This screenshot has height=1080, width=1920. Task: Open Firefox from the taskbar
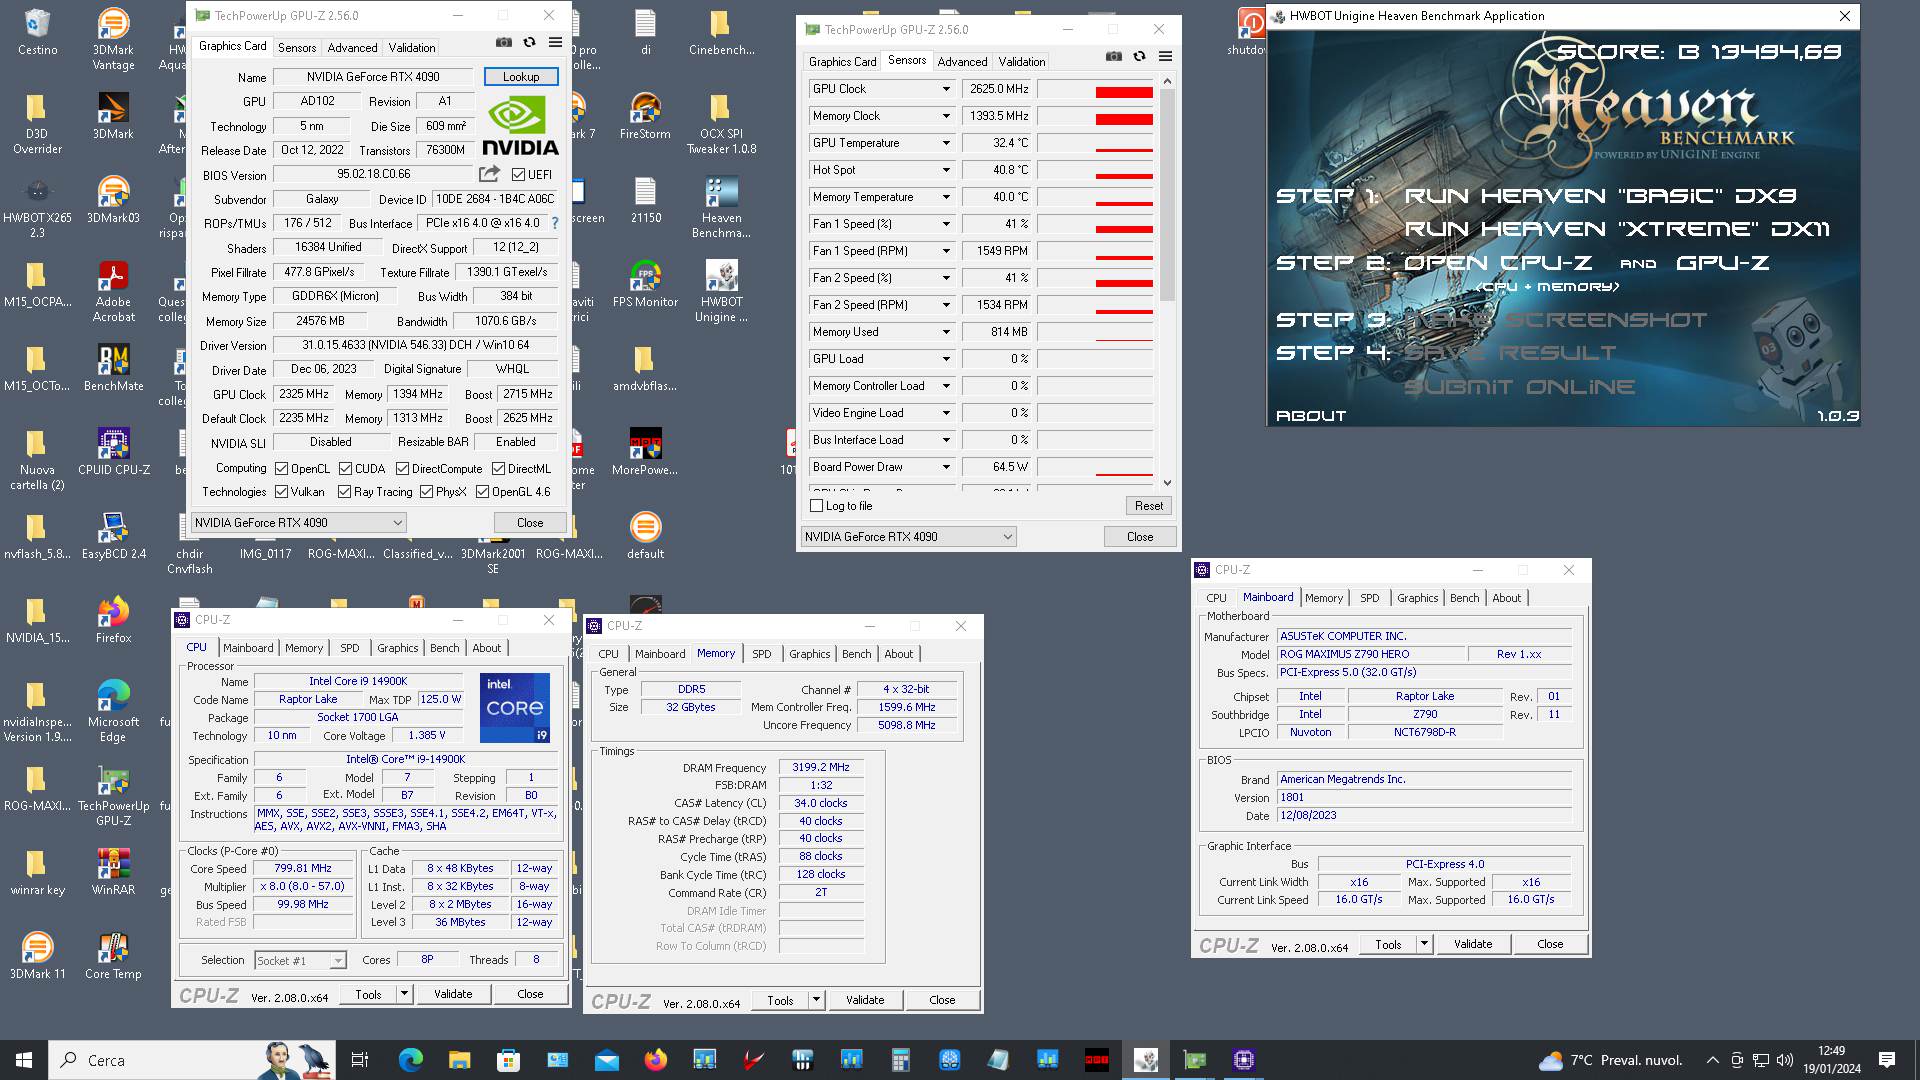(x=655, y=1060)
